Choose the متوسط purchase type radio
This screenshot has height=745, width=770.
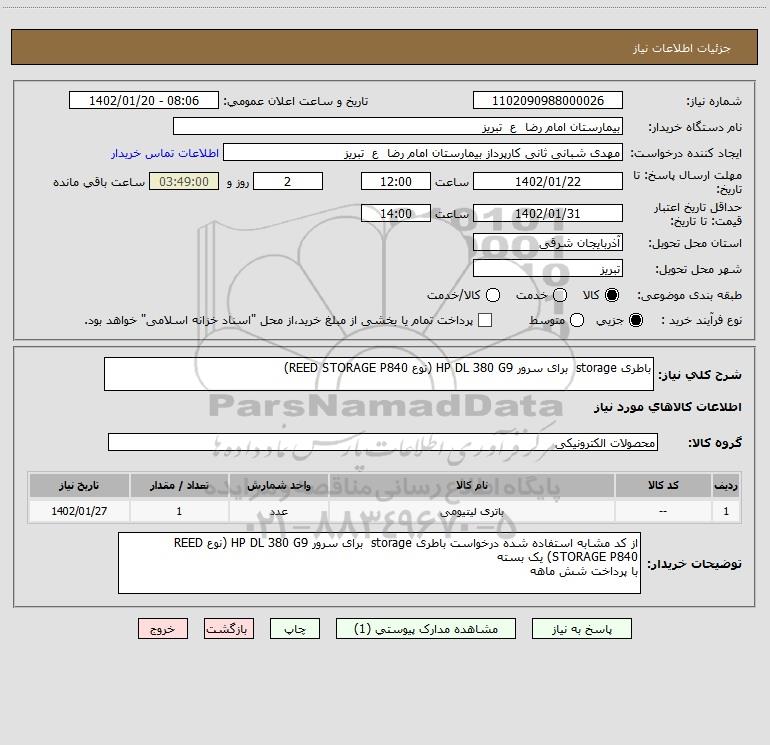[577, 320]
